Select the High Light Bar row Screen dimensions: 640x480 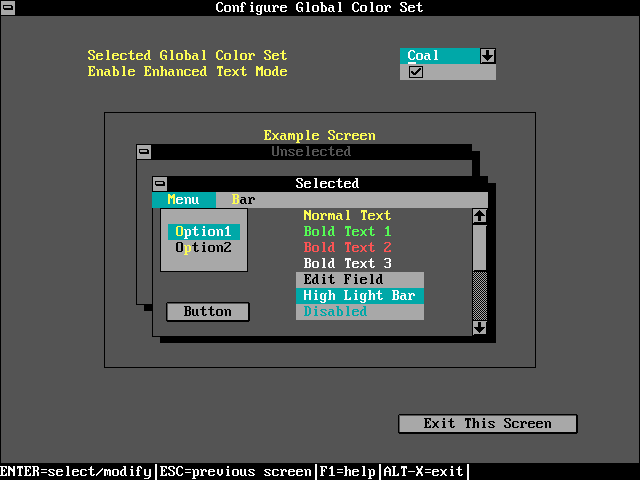click(360, 296)
